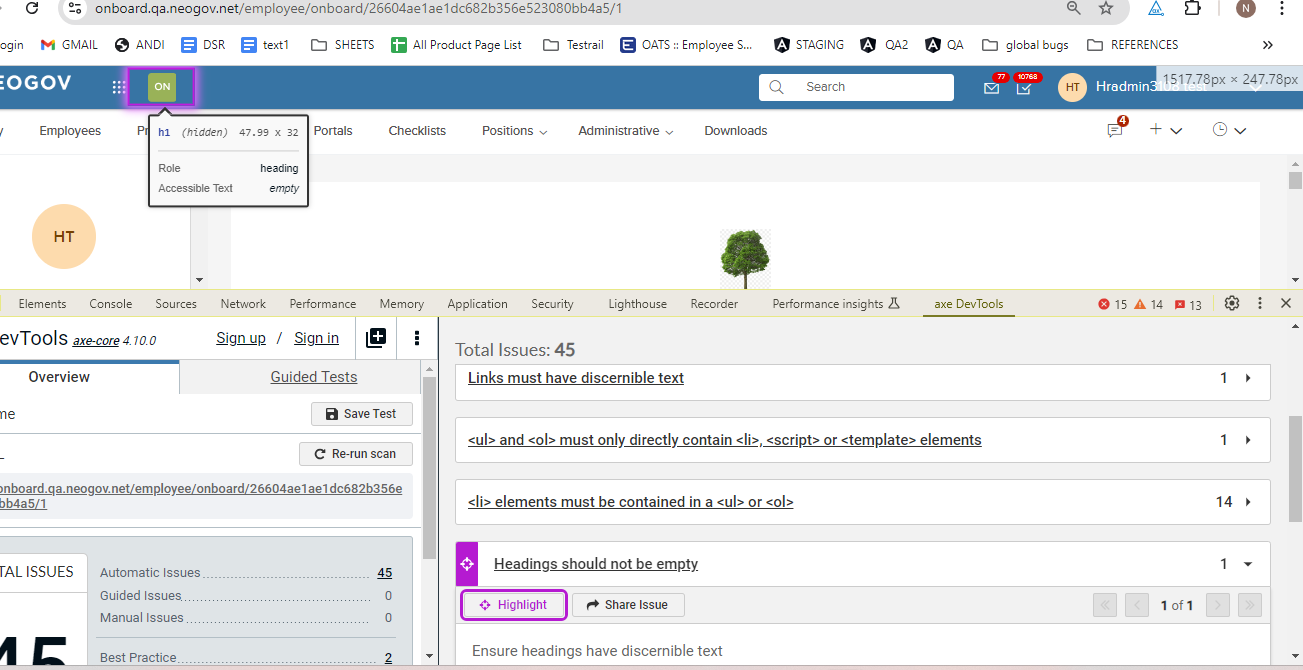Click the green ON product icon
The height and width of the screenshot is (670, 1303).
coord(162,87)
